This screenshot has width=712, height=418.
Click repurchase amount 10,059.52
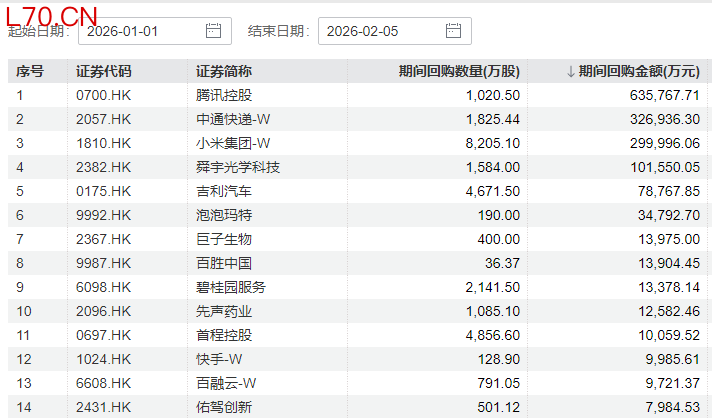[x=669, y=335]
